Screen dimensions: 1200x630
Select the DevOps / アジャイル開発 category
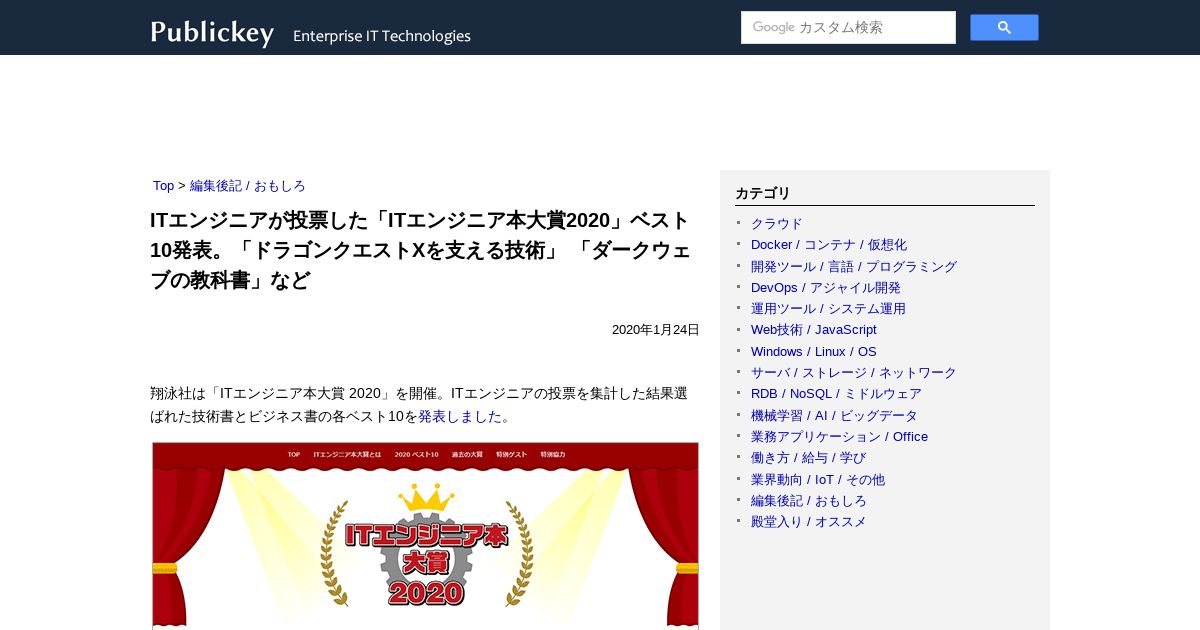coord(826,288)
